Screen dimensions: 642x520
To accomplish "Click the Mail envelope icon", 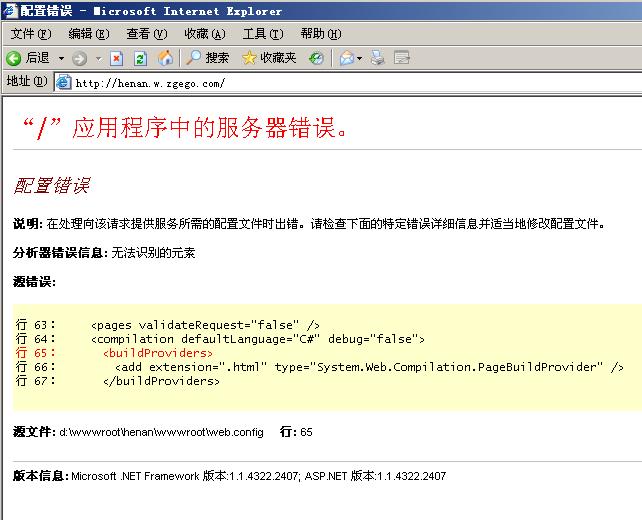I will tap(346, 58).
